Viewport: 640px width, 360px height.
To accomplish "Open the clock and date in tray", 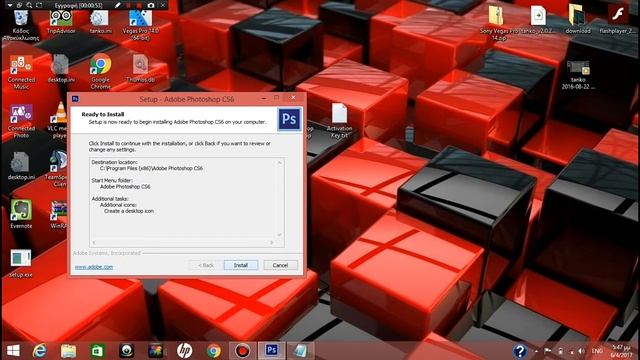I will (622, 351).
